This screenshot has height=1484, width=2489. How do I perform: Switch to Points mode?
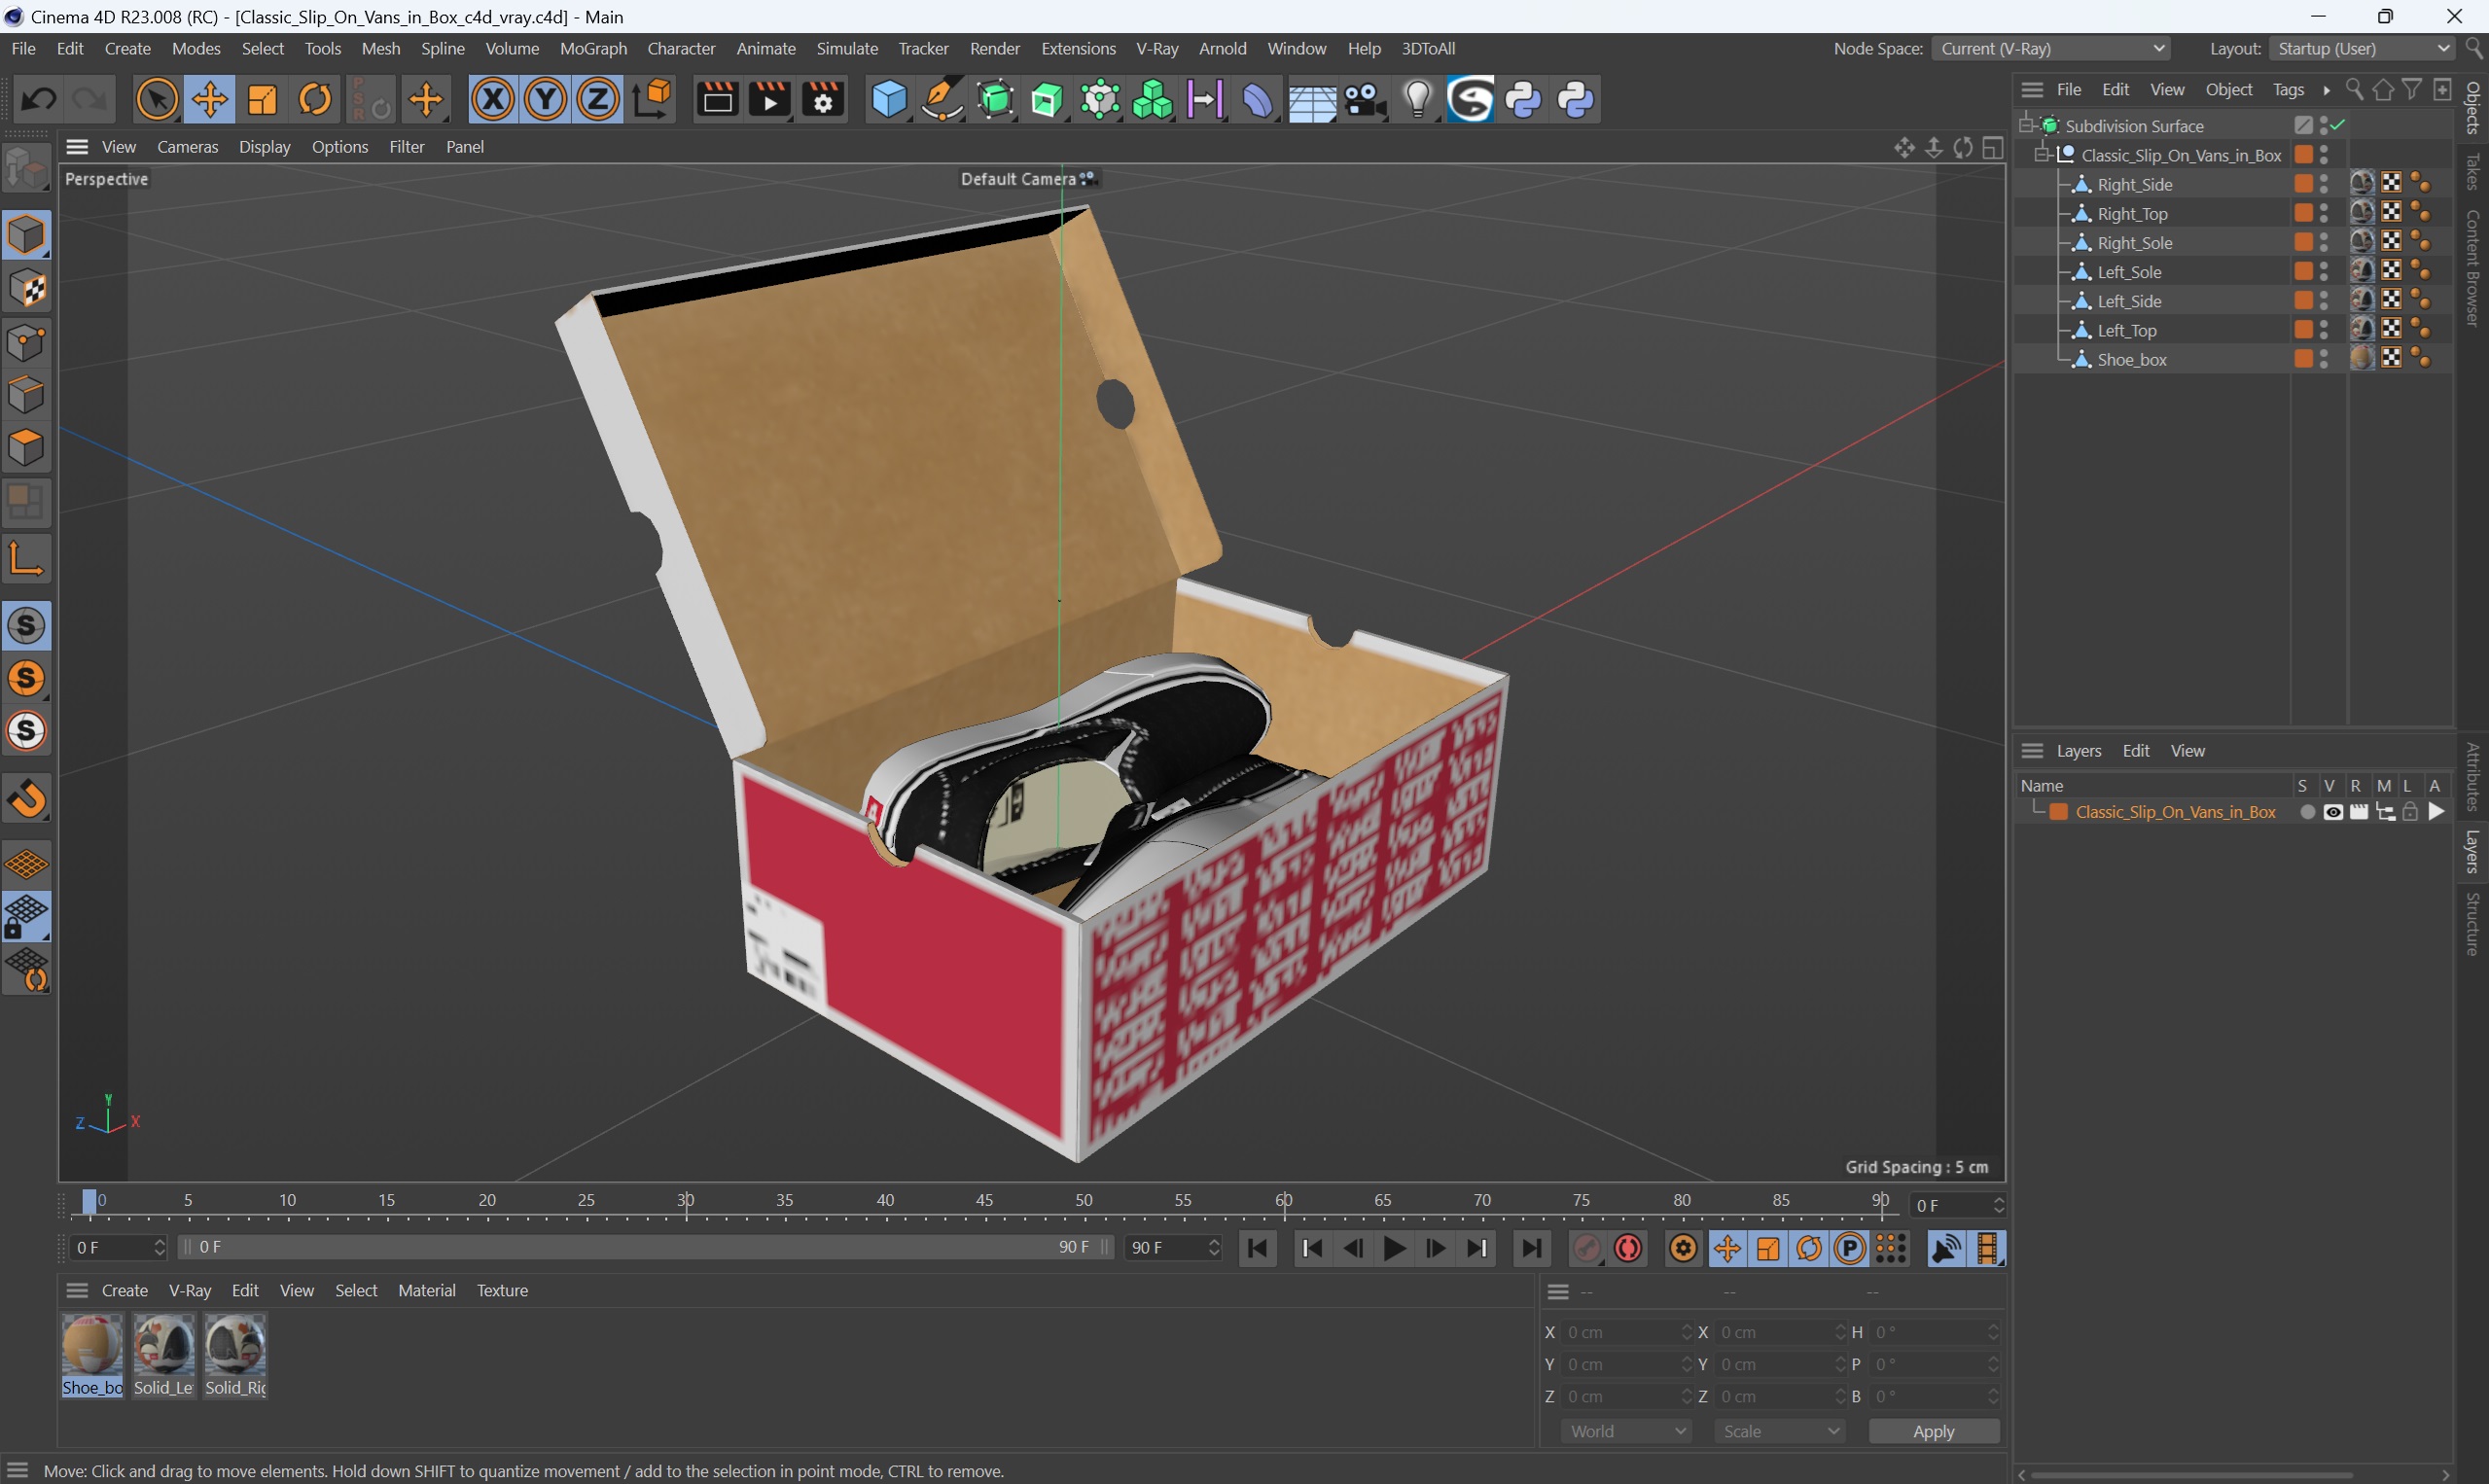point(26,342)
